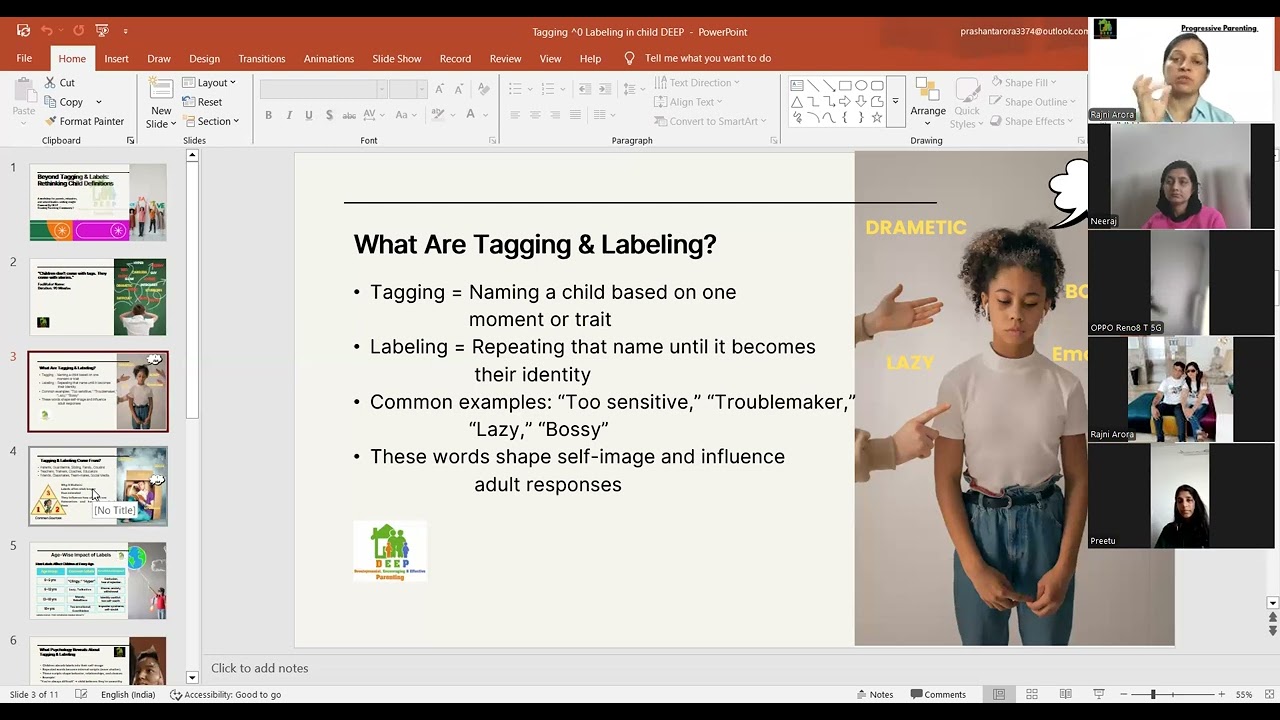Screen dimensions: 1280x720
Task: Click the AutoSave icon in title bar
Action: (x=23, y=31)
